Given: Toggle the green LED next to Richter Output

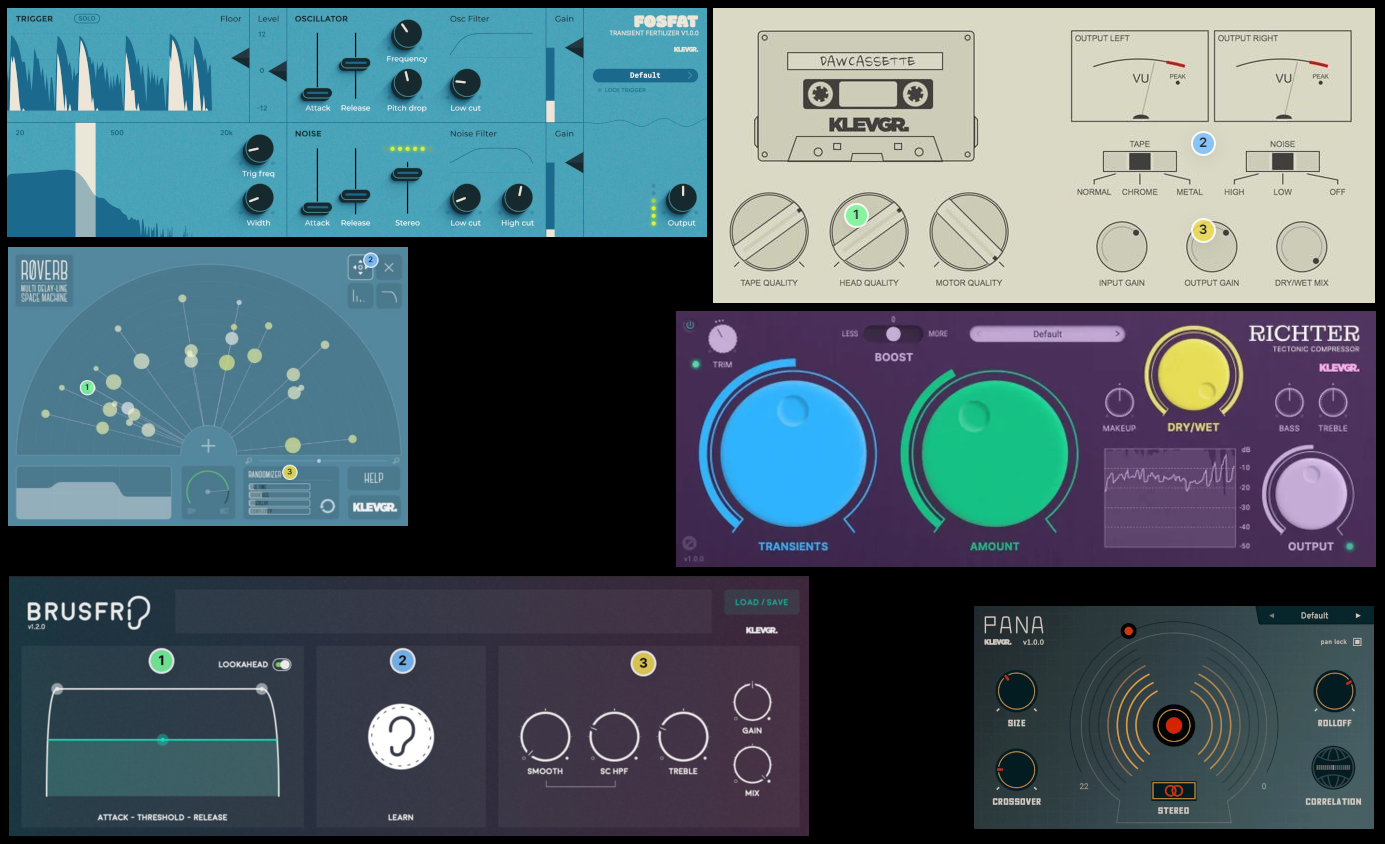Looking at the screenshot, I should [x=1351, y=546].
